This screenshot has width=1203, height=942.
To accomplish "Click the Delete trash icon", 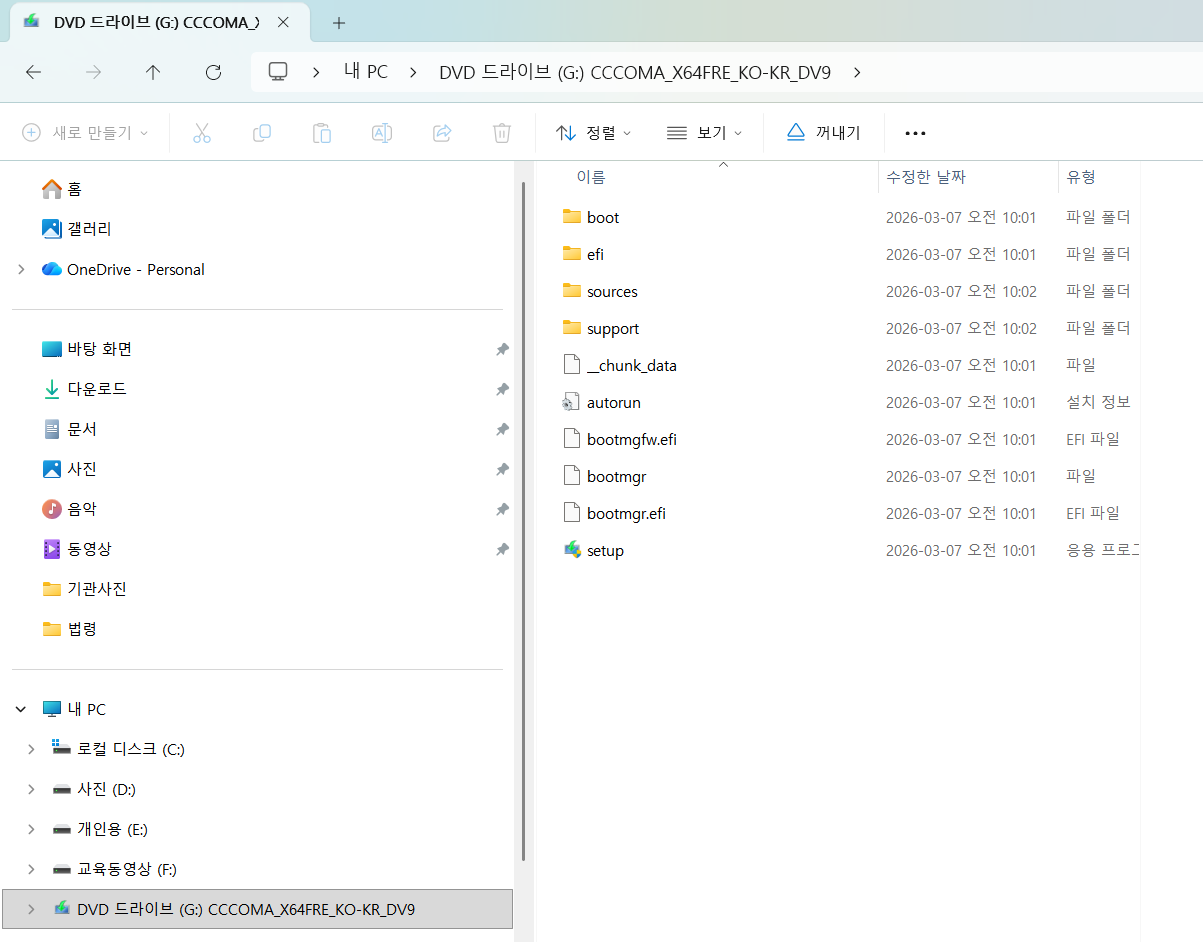I will [x=502, y=133].
